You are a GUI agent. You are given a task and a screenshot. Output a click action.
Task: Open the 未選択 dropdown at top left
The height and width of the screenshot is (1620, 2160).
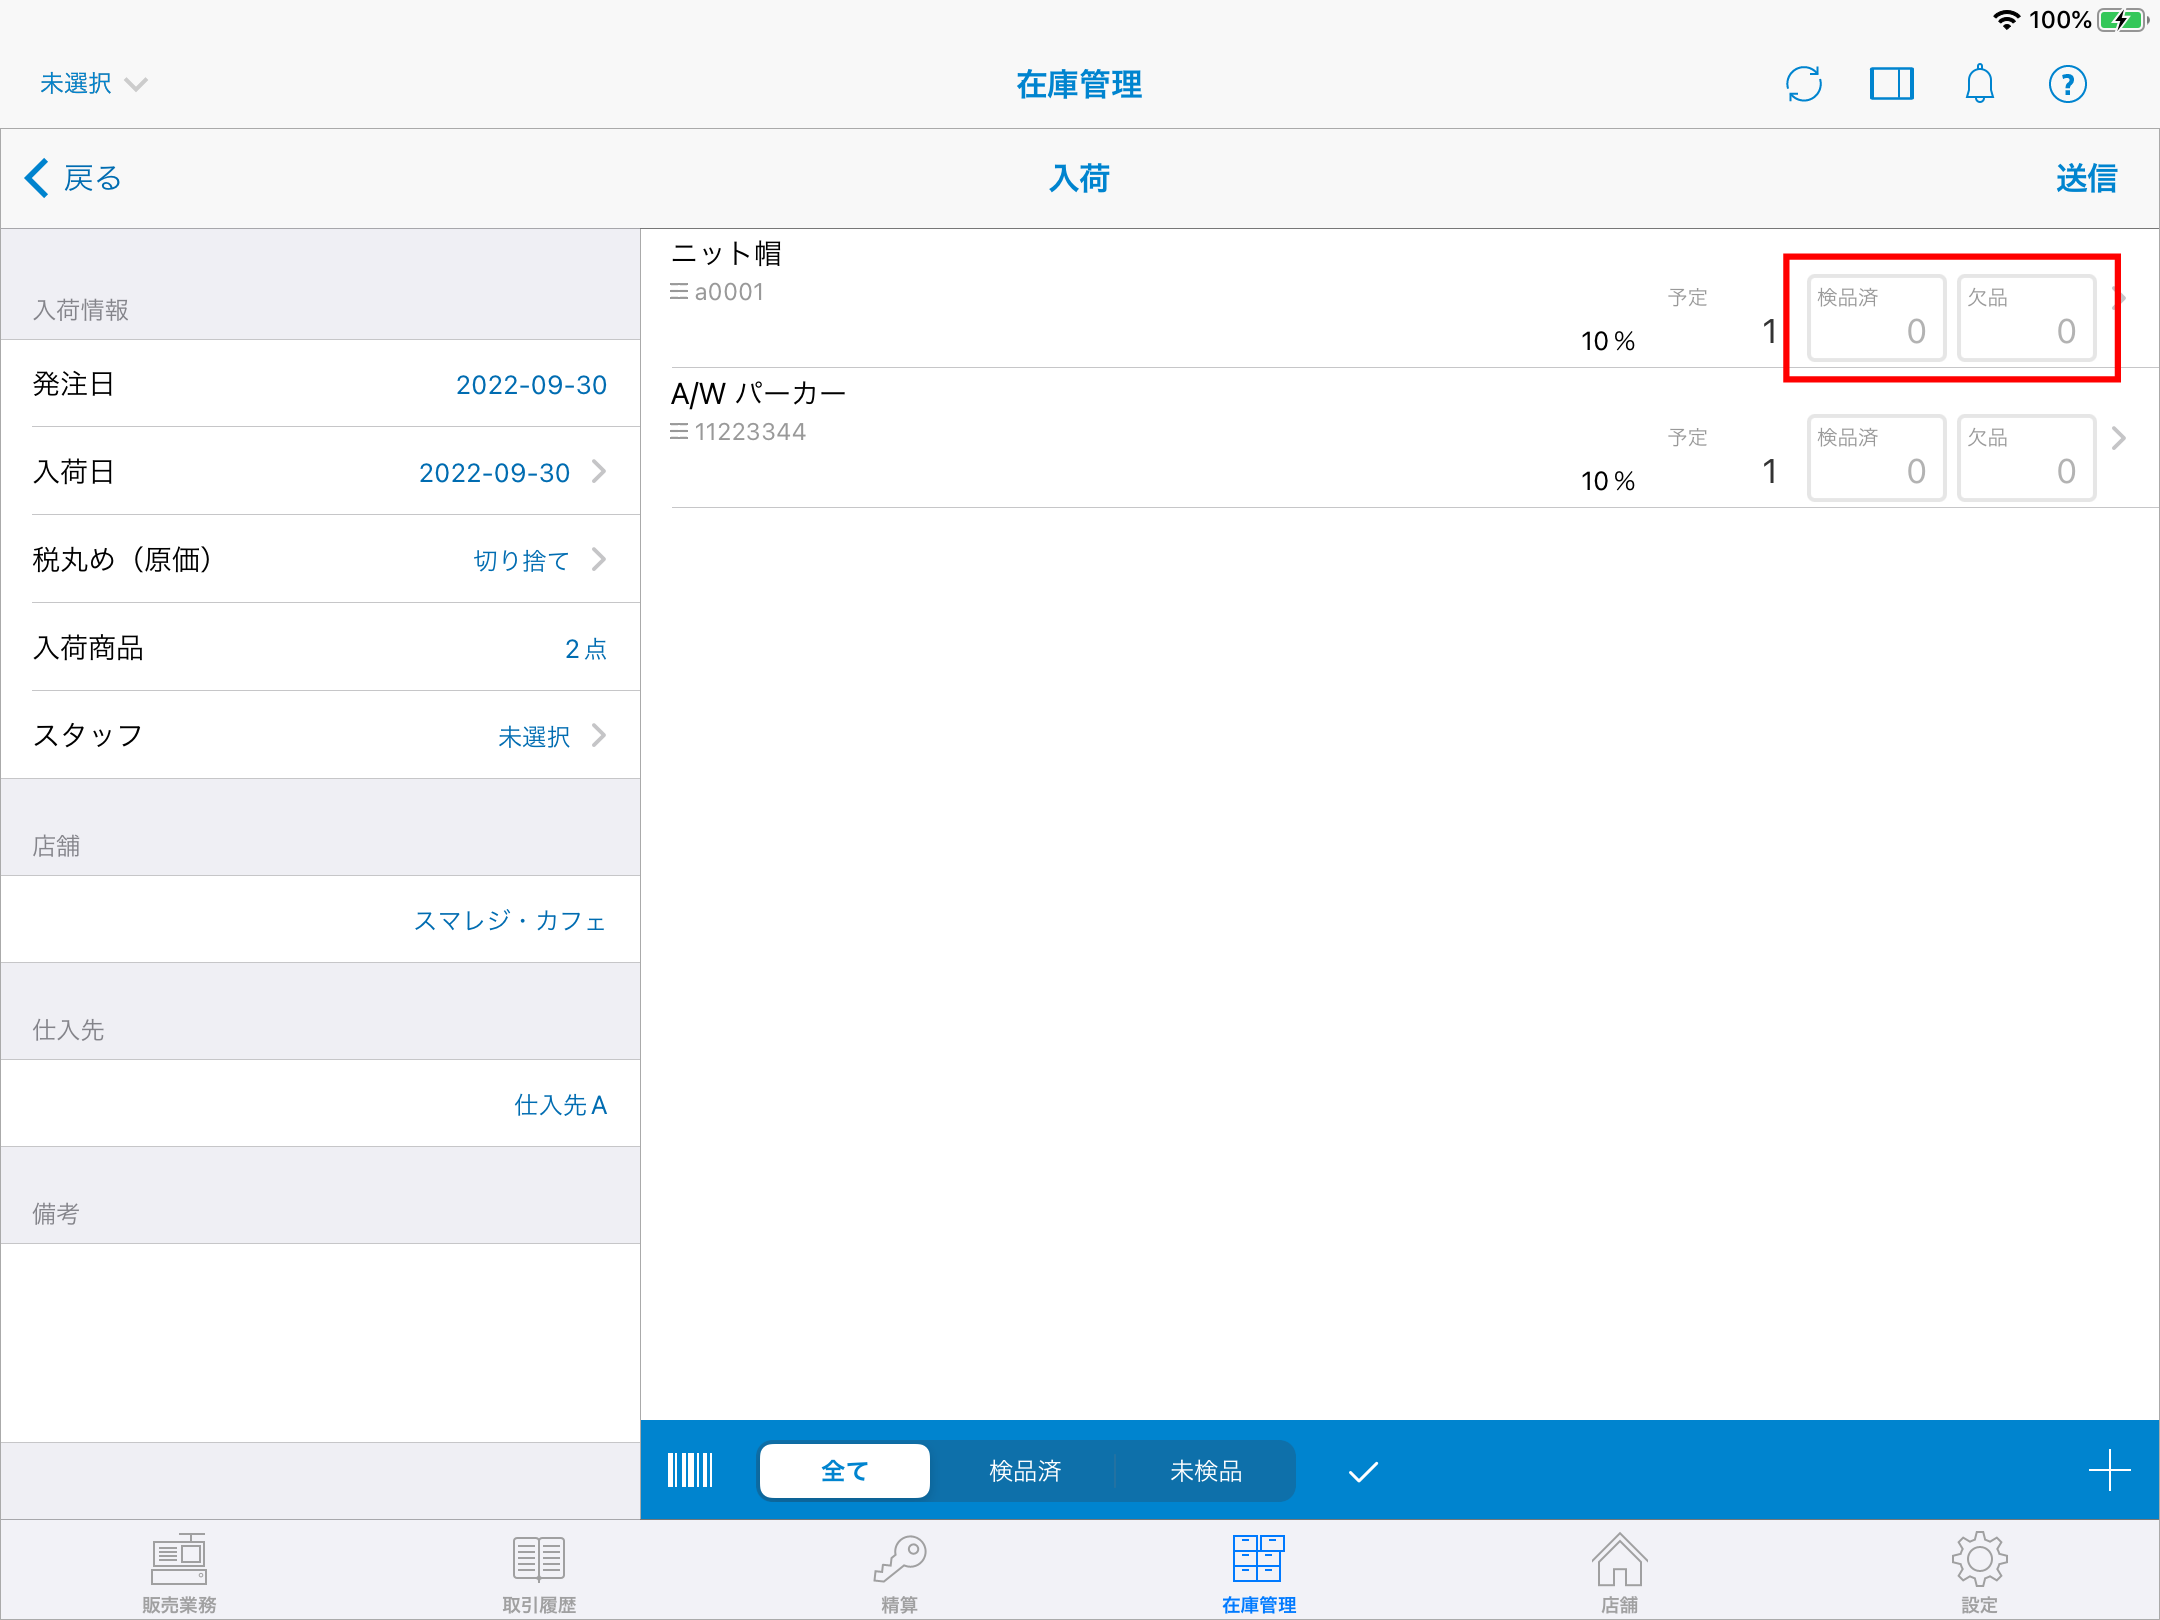coord(93,84)
